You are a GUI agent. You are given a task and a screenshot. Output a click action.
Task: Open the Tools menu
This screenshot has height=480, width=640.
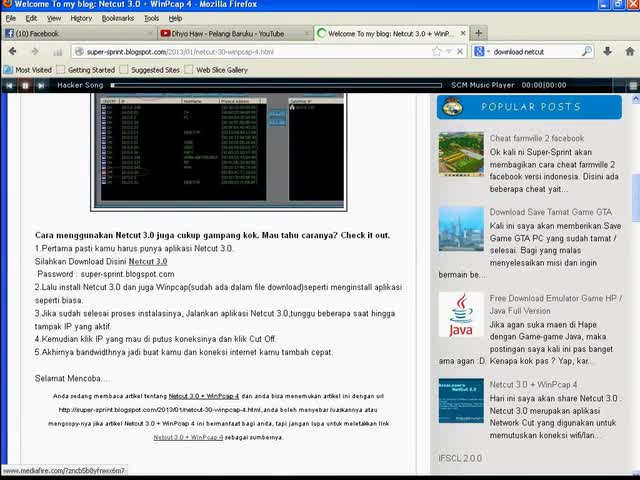(151, 18)
